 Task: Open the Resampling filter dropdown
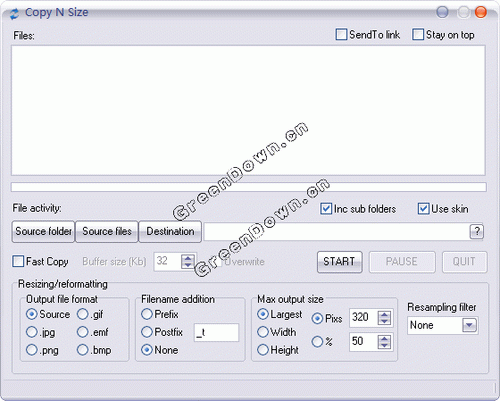click(x=469, y=325)
